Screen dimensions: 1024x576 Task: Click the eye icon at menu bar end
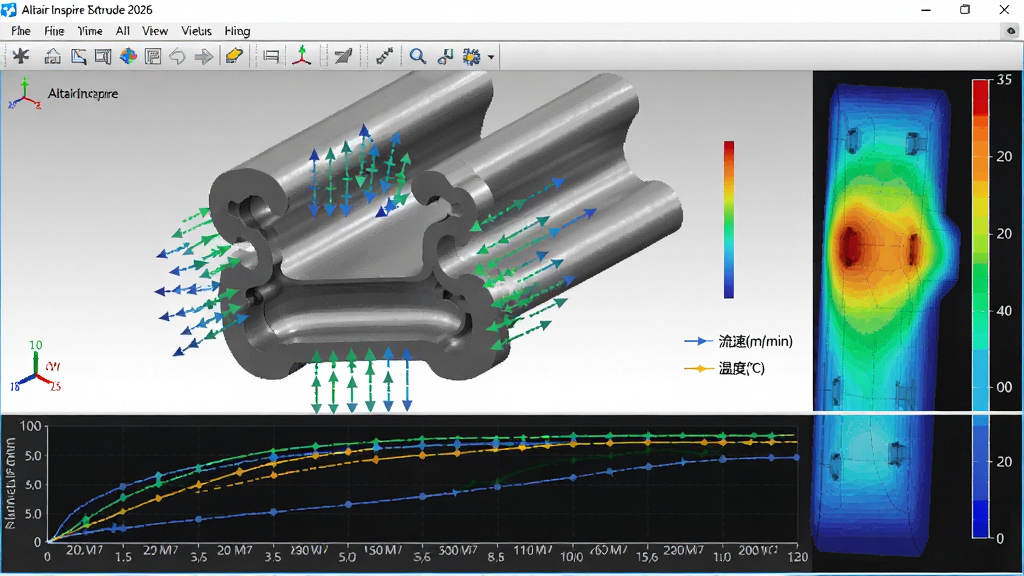pyautogui.click(x=1010, y=31)
